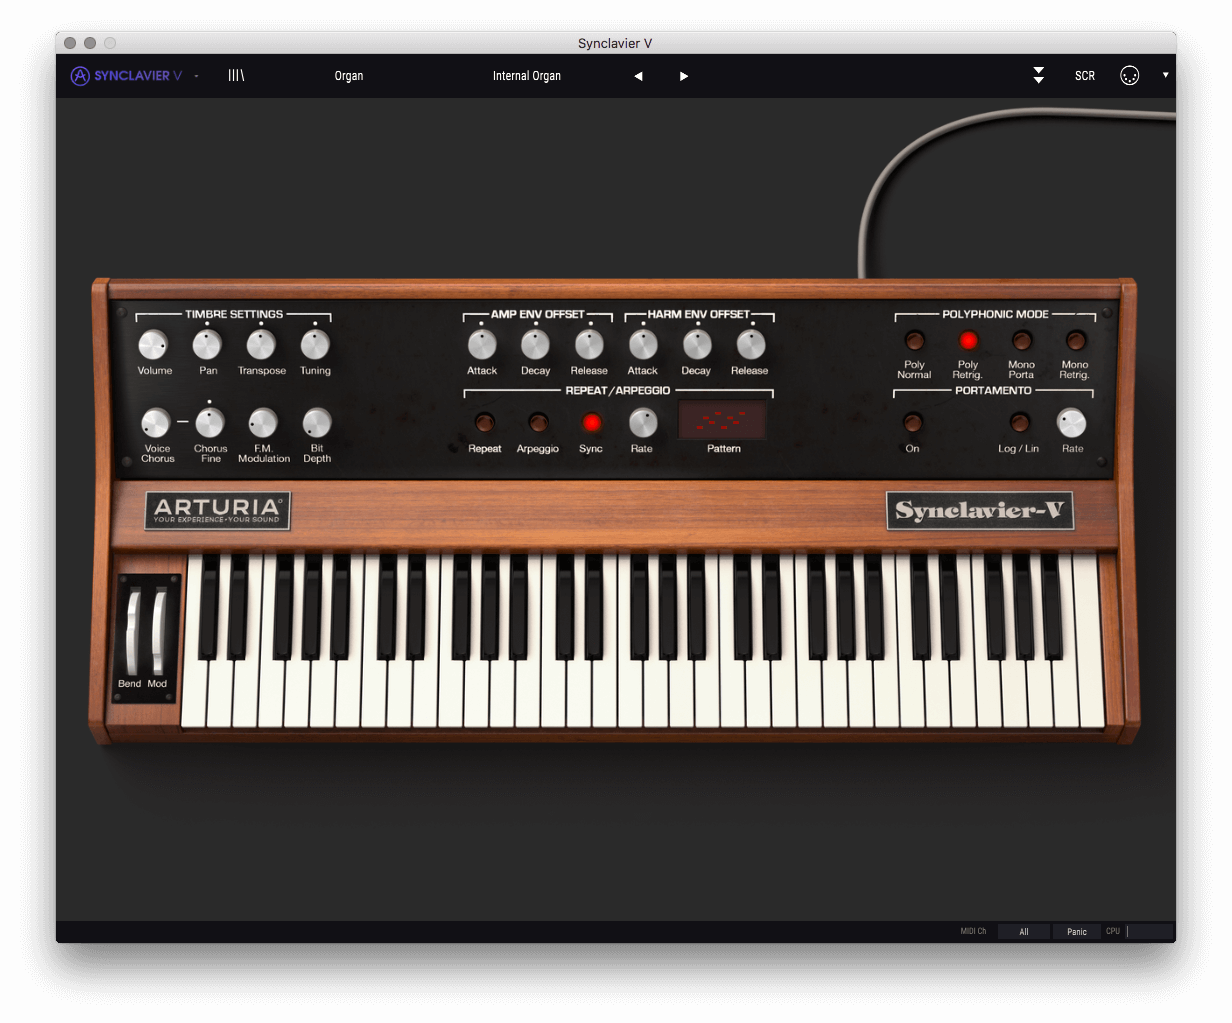Click the Amp Env Offset Release knob
The height and width of the screenshot is (1023, 1232).
tap(589, 345)
